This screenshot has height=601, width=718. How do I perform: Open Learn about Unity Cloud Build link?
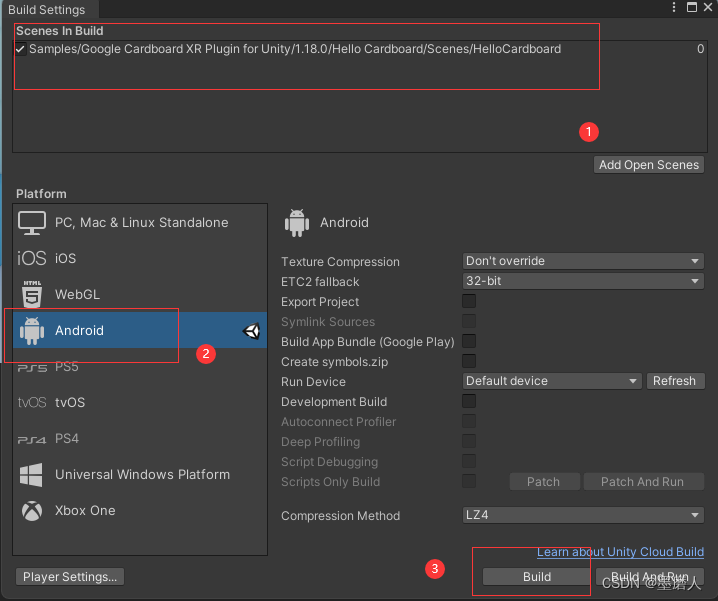point(620,552)
